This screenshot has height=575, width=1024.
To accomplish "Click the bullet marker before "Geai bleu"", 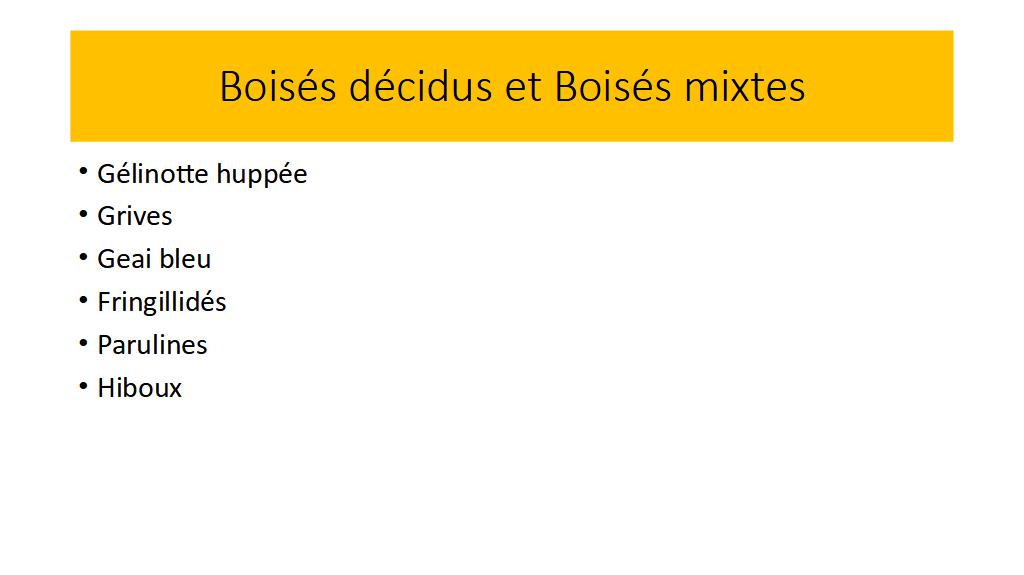I will [x=83, y=258].
